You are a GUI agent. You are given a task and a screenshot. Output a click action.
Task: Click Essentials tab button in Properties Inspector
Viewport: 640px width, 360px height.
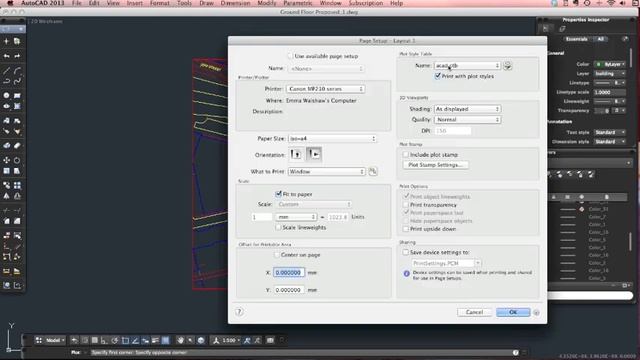(576, 39)
